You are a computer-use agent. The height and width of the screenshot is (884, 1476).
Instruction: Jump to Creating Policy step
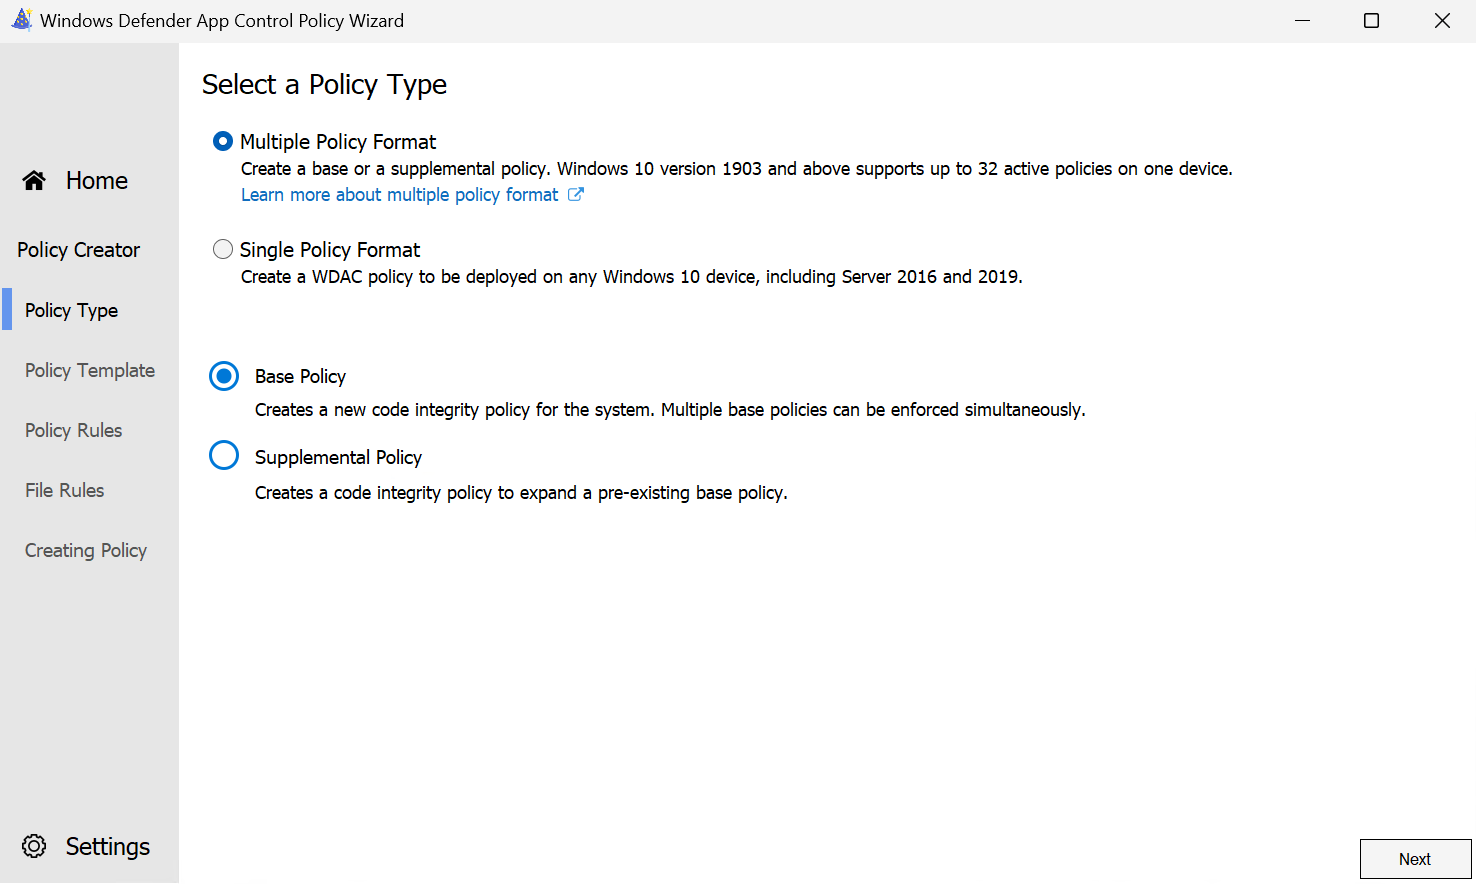point(85,550)
